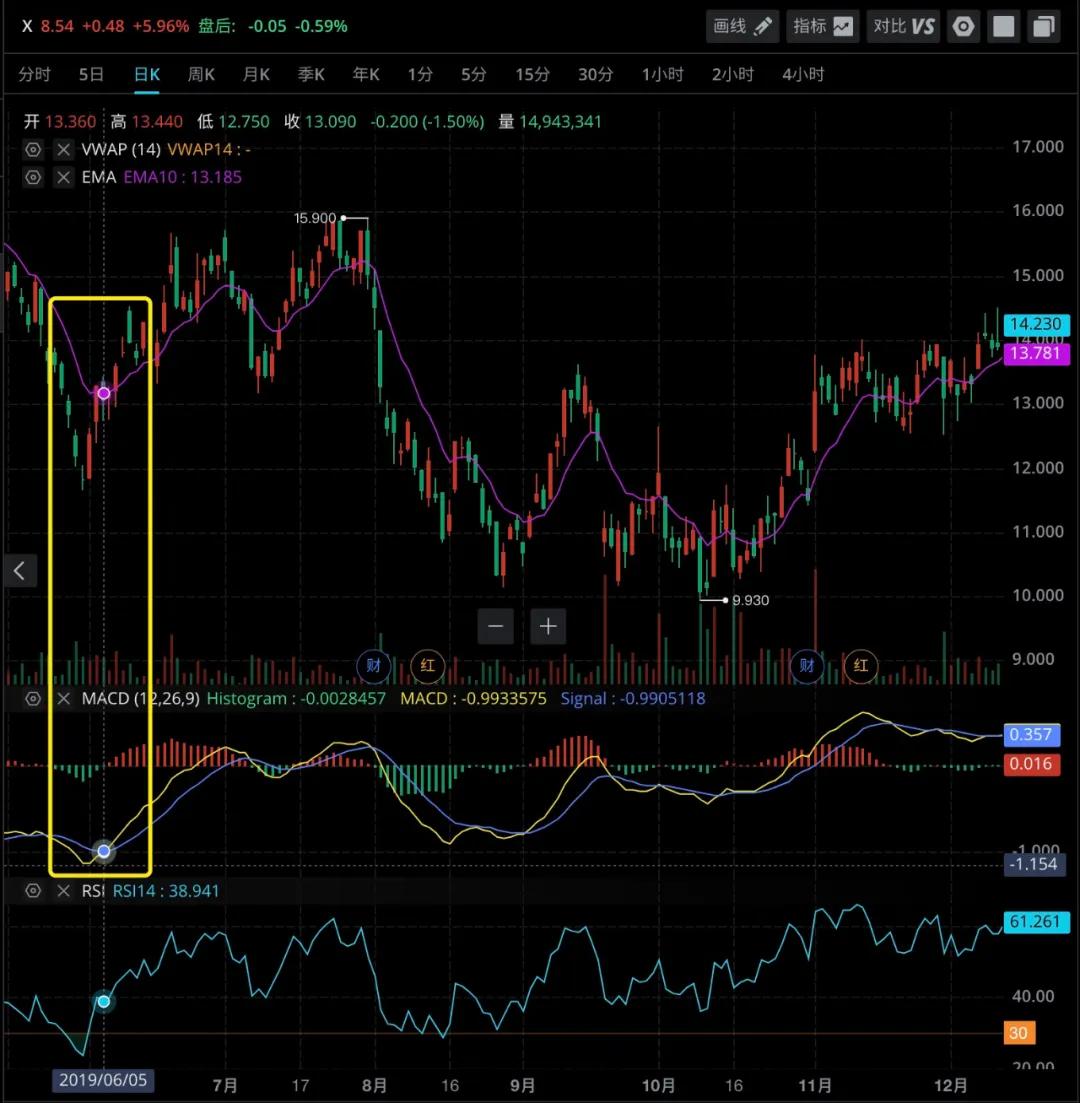
Task: Click the multi-window layout icon
Action: tap(1043, 26)
